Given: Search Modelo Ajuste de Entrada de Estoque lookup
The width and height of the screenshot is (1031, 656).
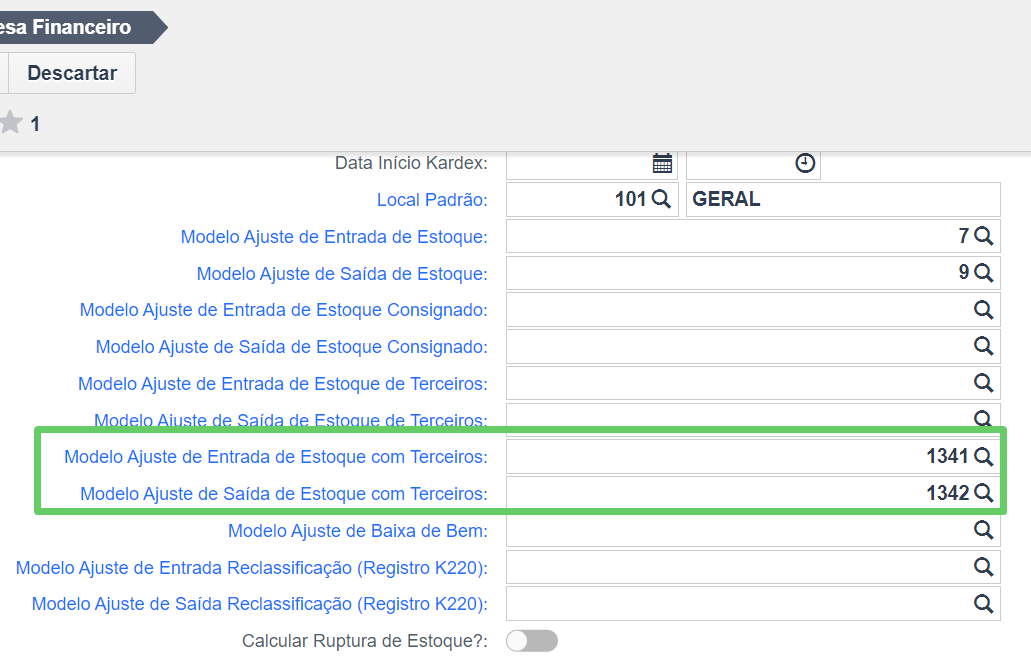Looking at the screenshot, I should [984, 235].
